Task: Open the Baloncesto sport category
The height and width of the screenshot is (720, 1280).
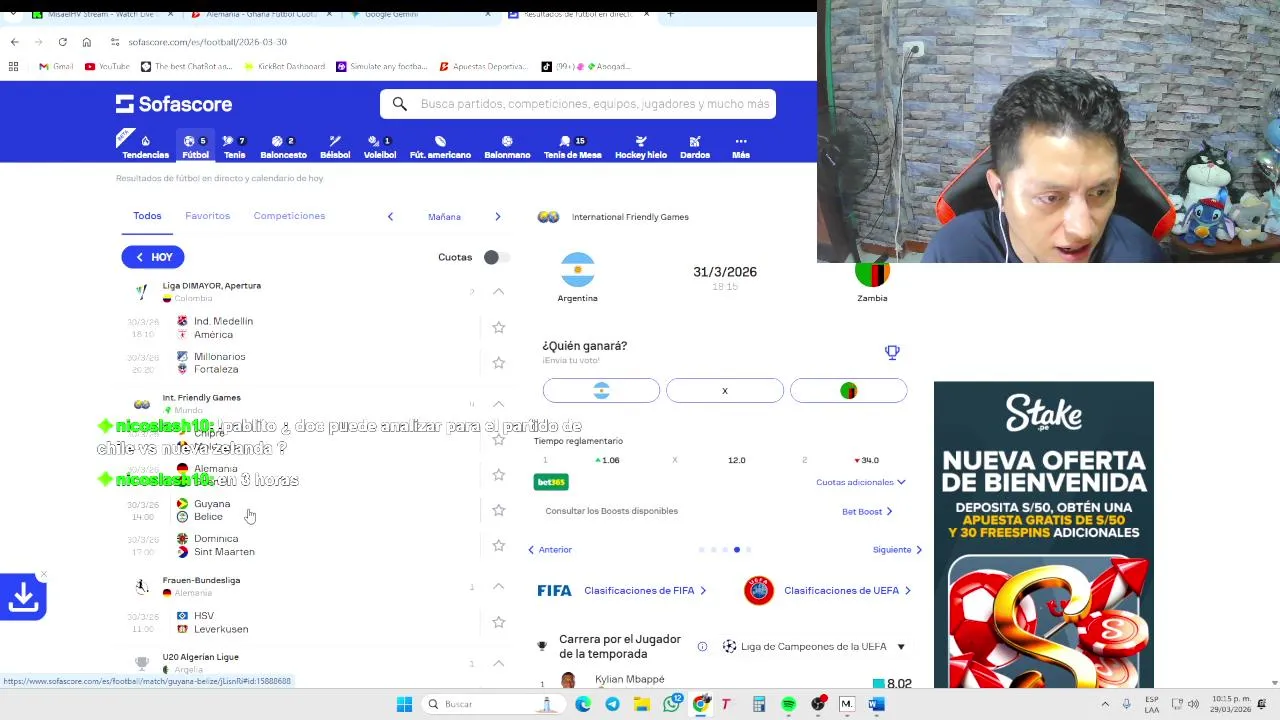Action: click(x=283, y=147)
